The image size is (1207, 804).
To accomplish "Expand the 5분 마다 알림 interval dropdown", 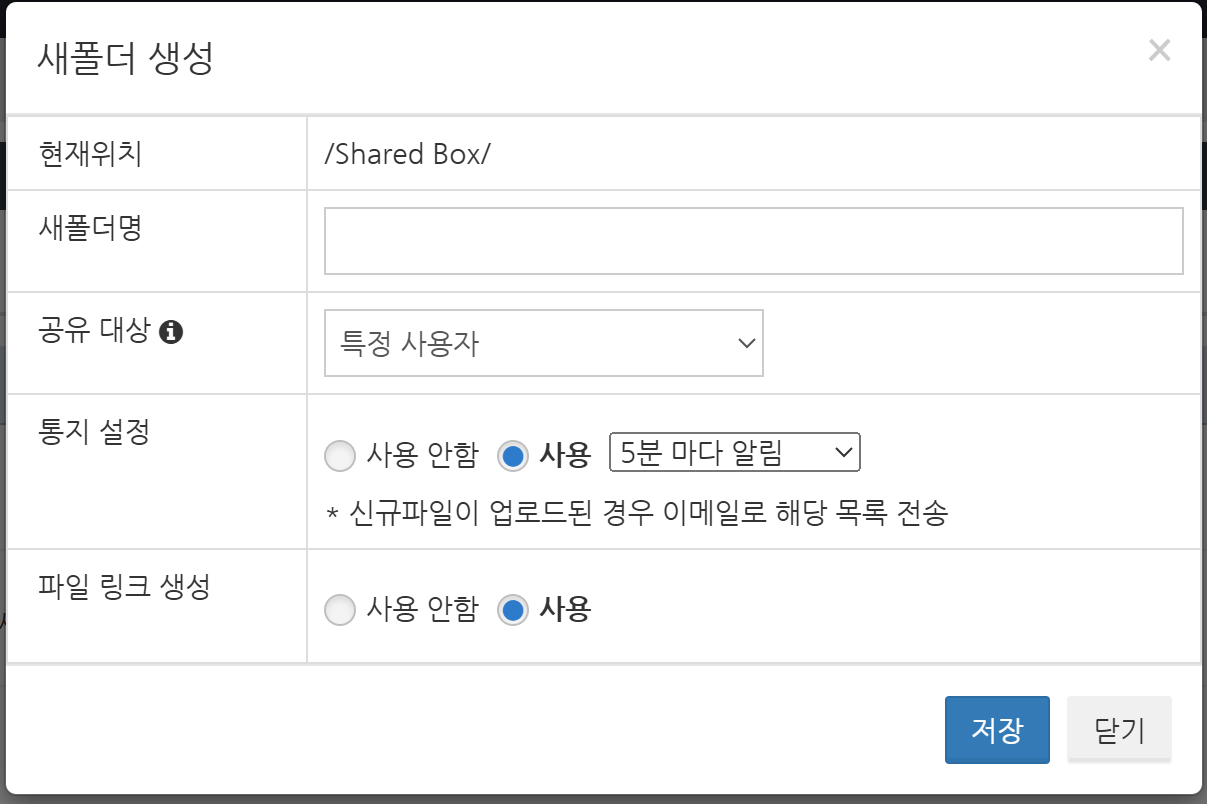I will 734,454.
